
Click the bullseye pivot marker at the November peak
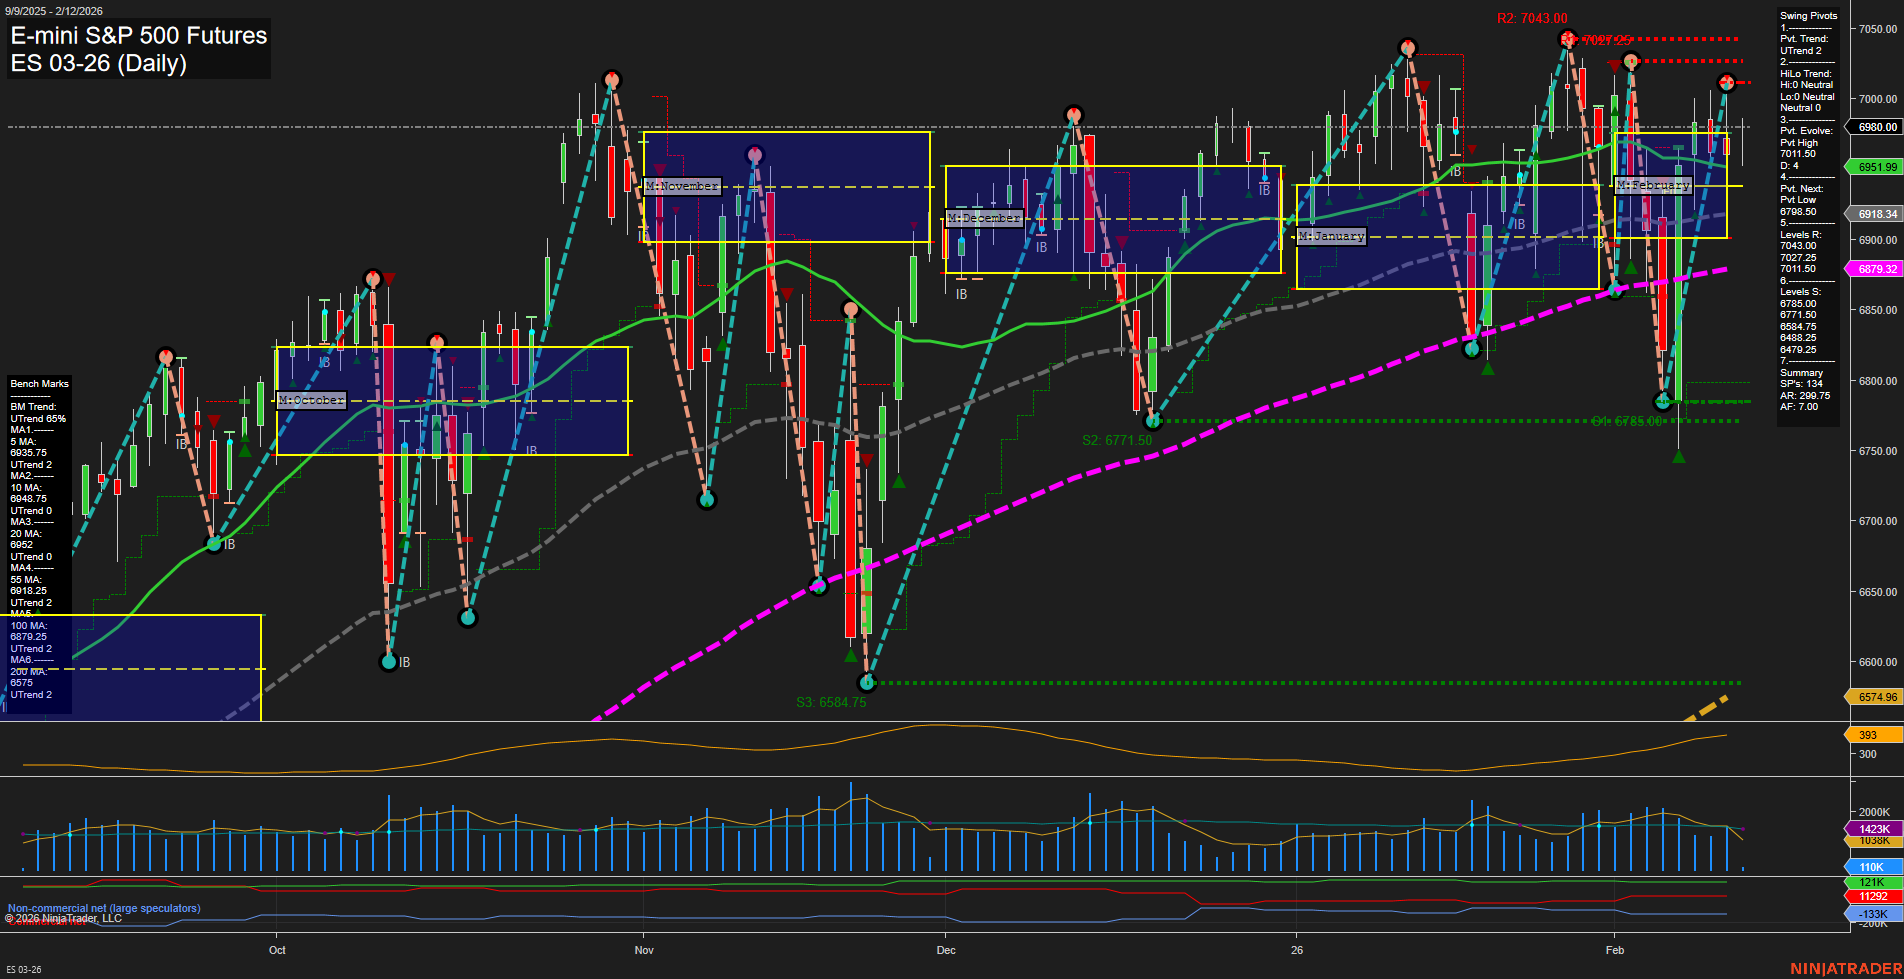coord(612,76)
